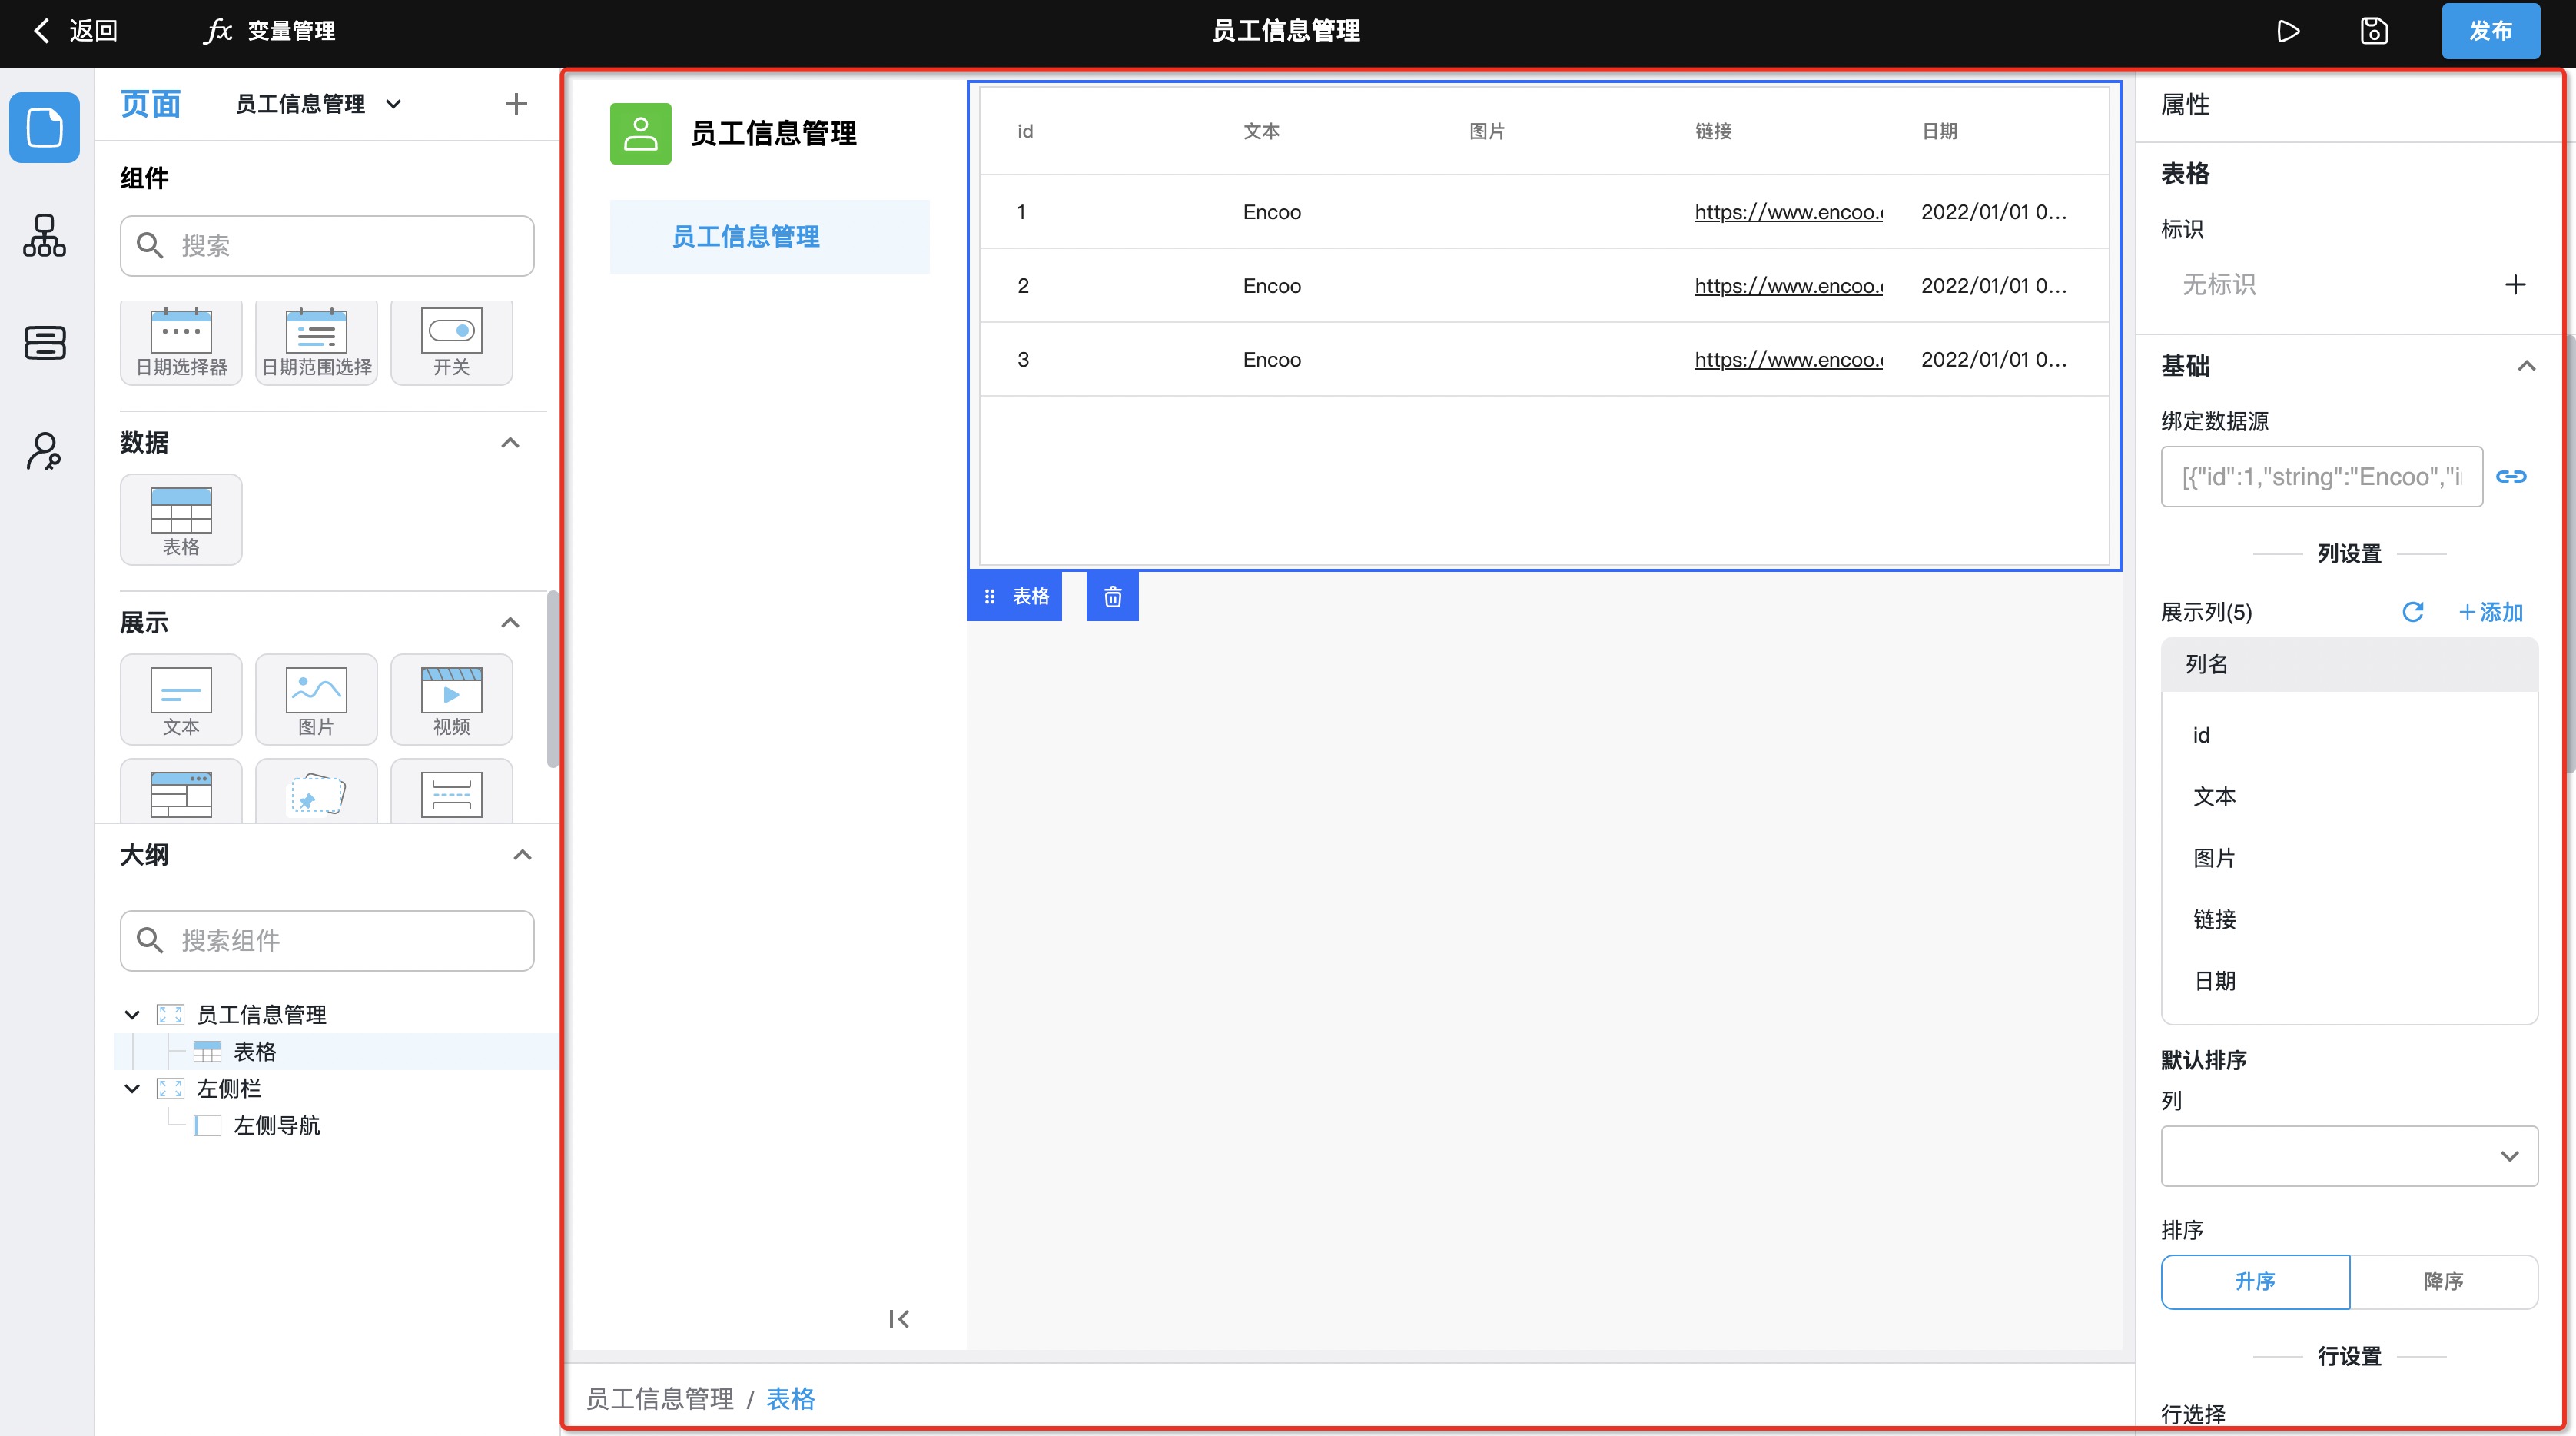Click the 返回 back arrow
The height and width of the screenshot is (1436, 2576).
[x=41, y=31]
